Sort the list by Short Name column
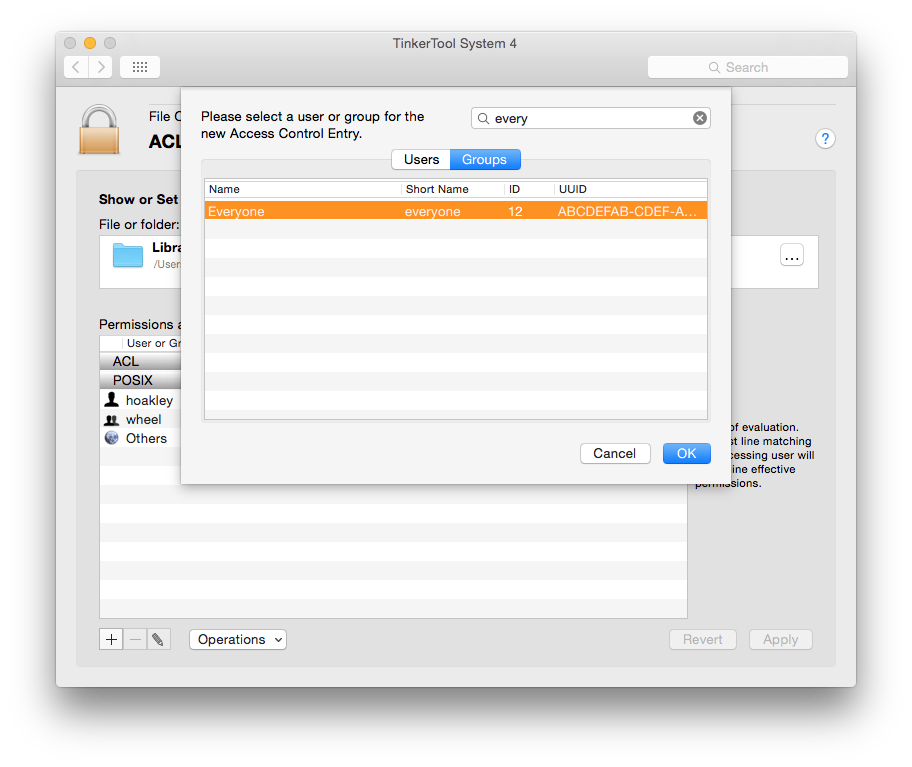This screenshot has height=767, width=912. [x=450, y=189]
